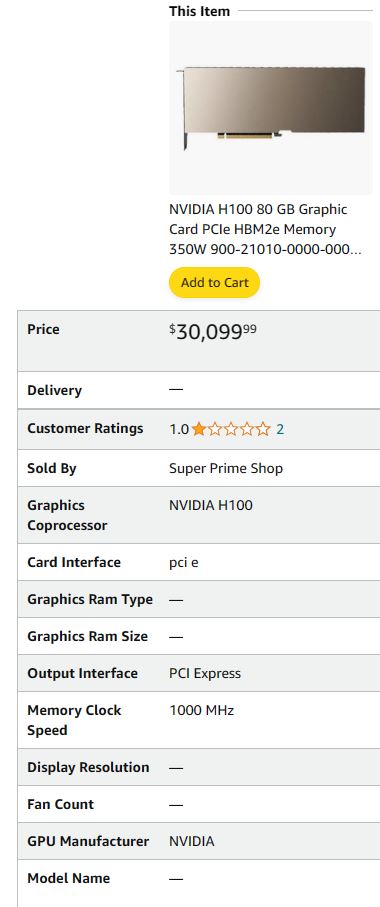380x907 pixels.
Task: Click the Price row label
Action: (43, 329)
